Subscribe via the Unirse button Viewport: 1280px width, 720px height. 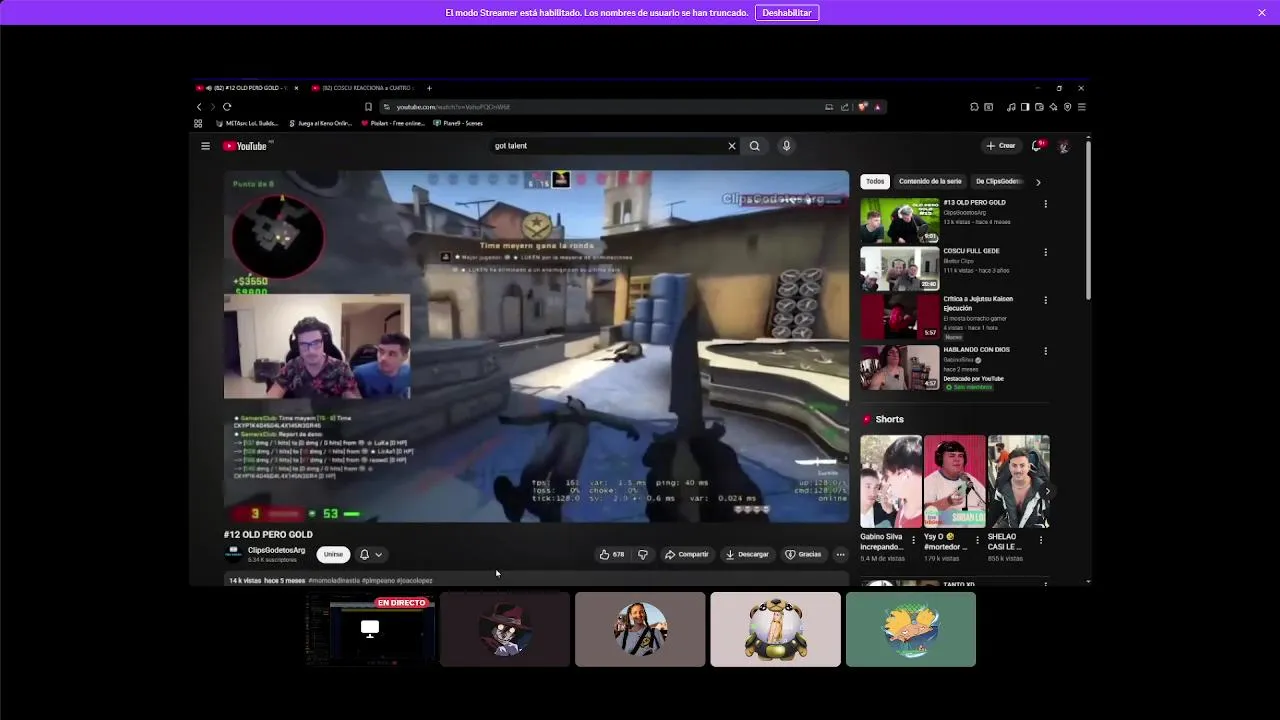tap(333, 554)
